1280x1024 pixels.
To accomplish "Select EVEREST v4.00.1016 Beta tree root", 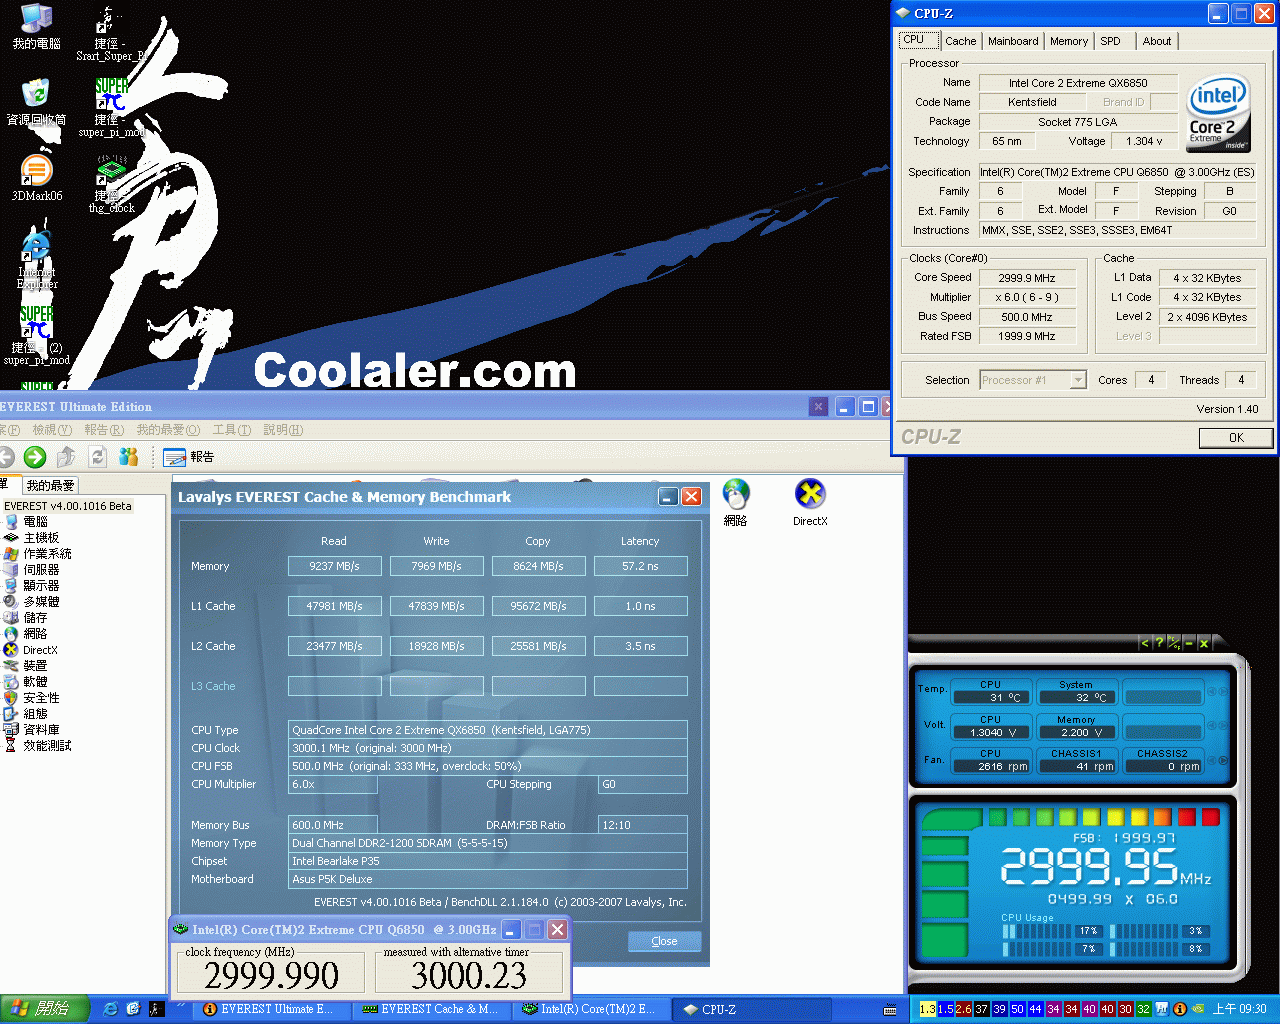I will click(x=68, y=506).
